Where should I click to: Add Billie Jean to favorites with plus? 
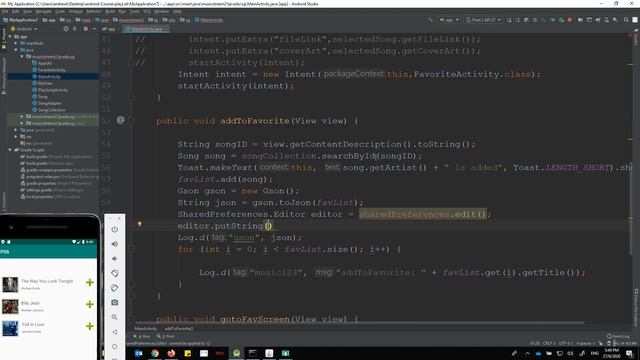coord(90,304)
